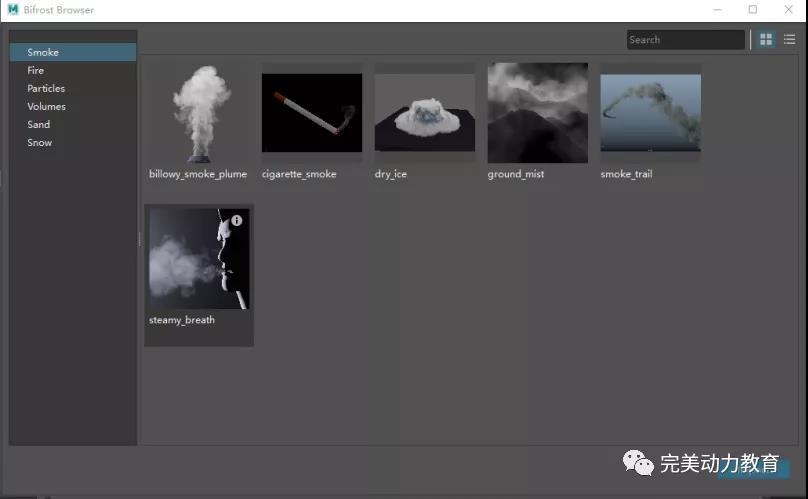Click the billowy_smoke_plume label text
This screenshot has height=499, width=808.
tap(198, 174)
